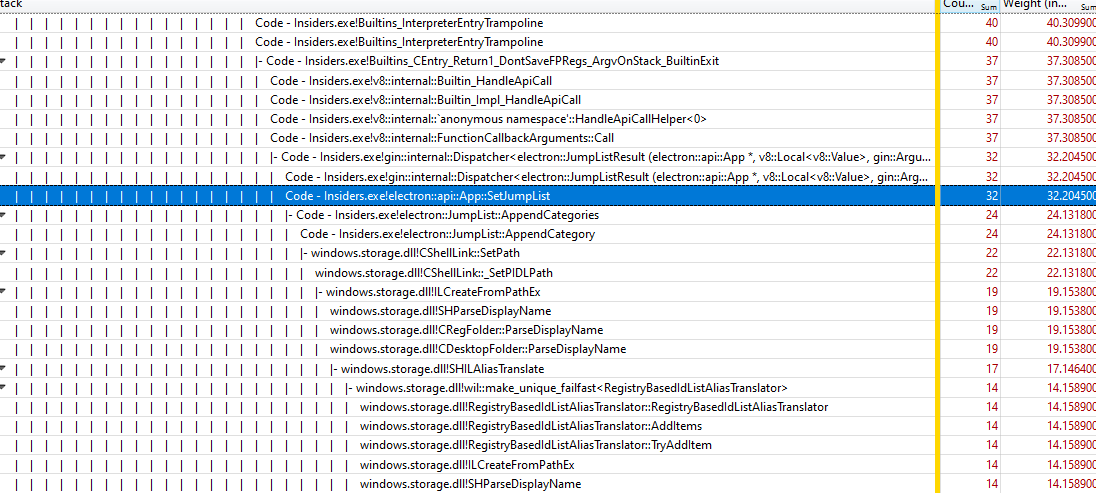Screen dimensions: 1096x493
Task: Collapse the wil::make_unique_failfast node arrow
Action: tap(2, 388)
